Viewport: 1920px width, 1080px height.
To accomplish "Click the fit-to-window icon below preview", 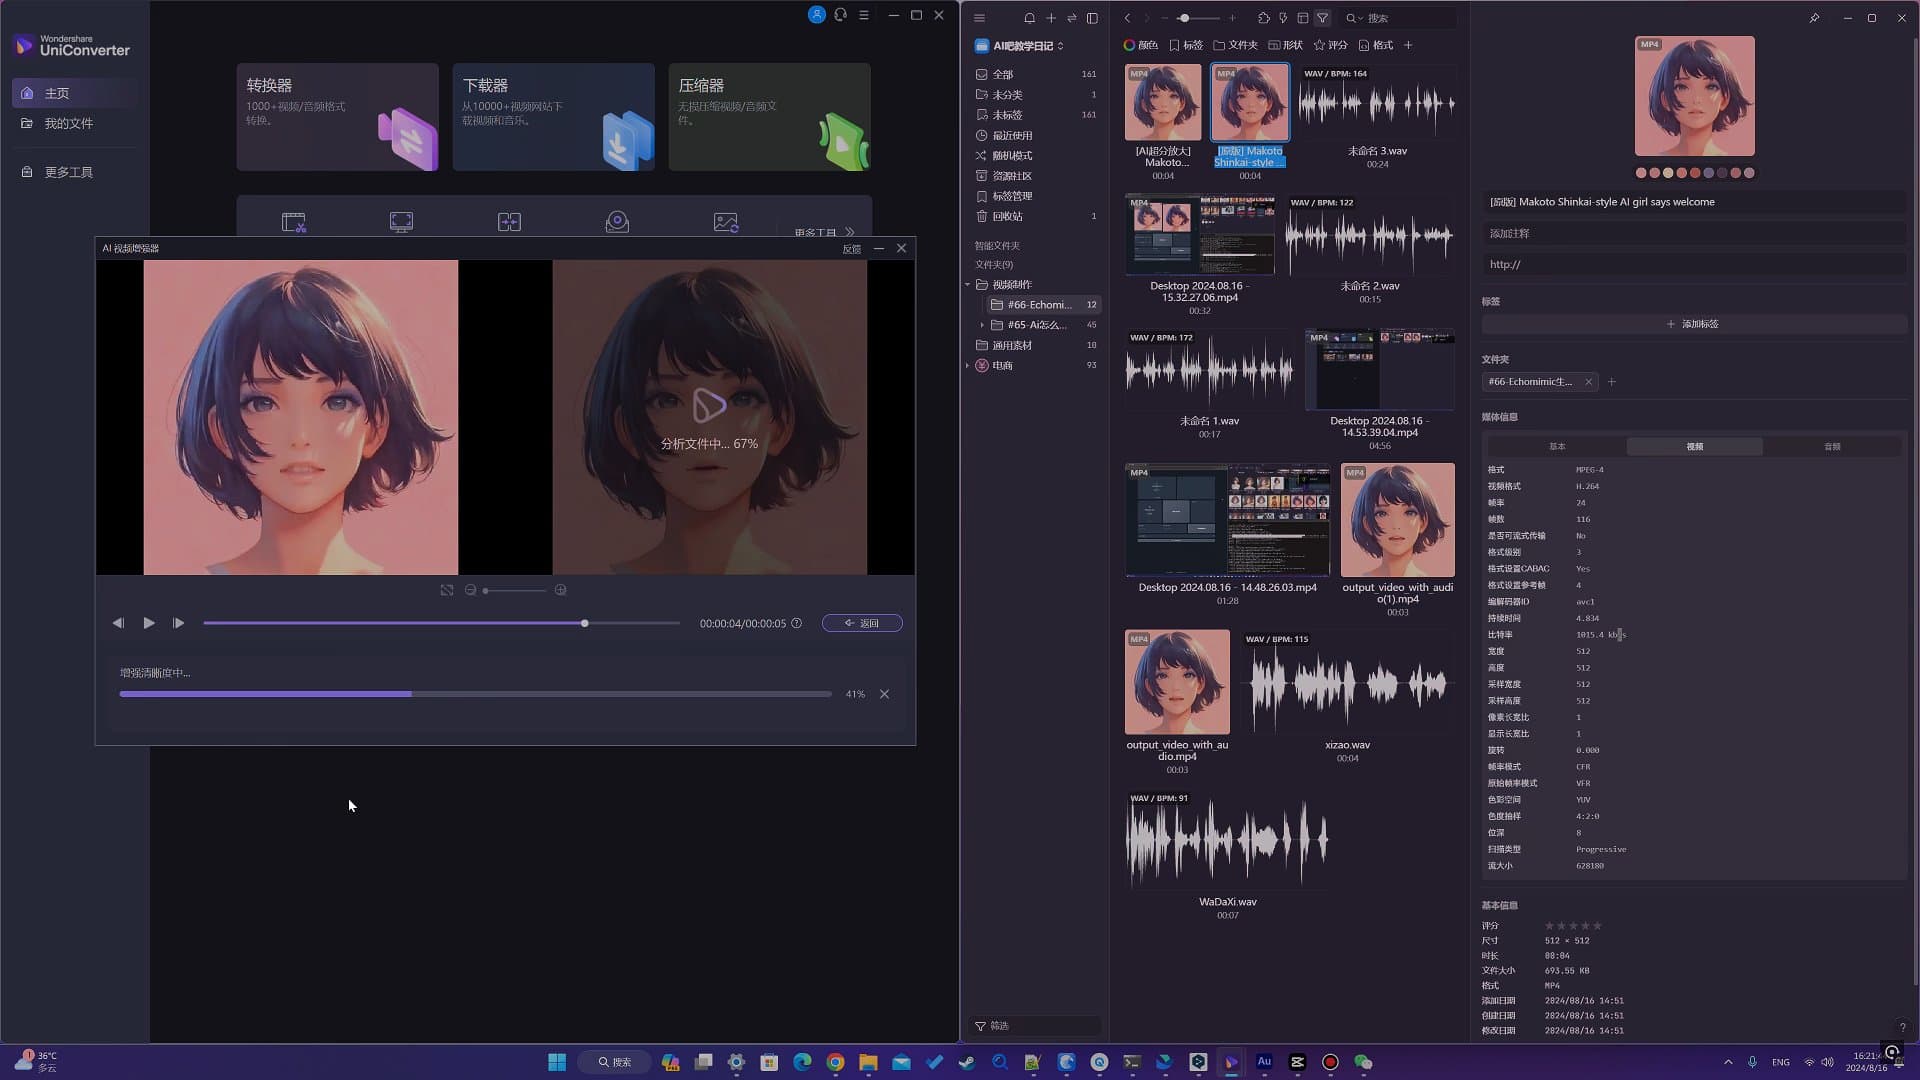I will 446,590.
